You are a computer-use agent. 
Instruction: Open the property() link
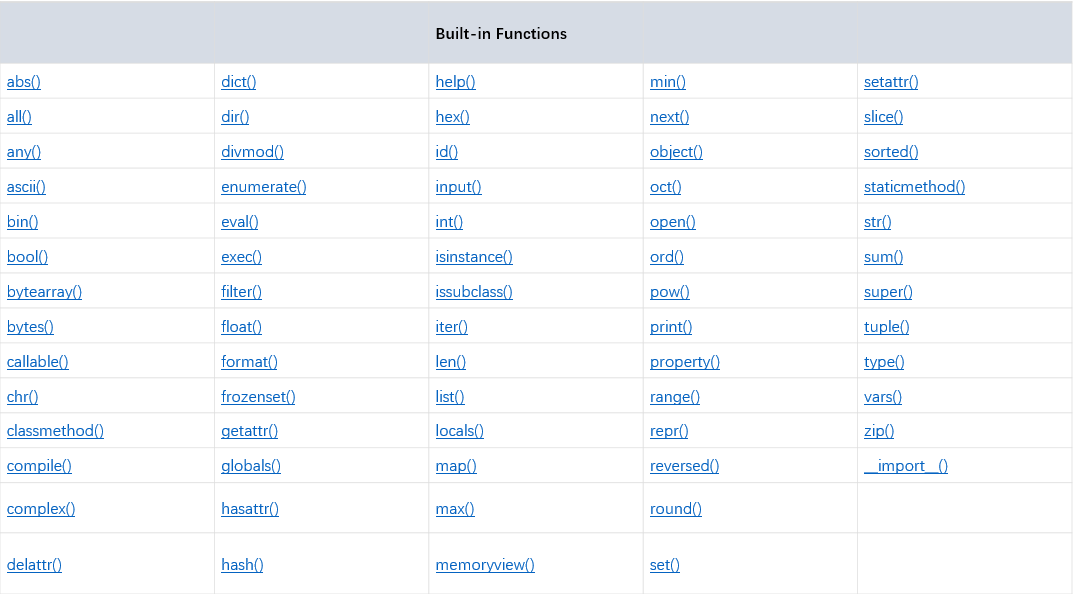click(x=684, y=362)
